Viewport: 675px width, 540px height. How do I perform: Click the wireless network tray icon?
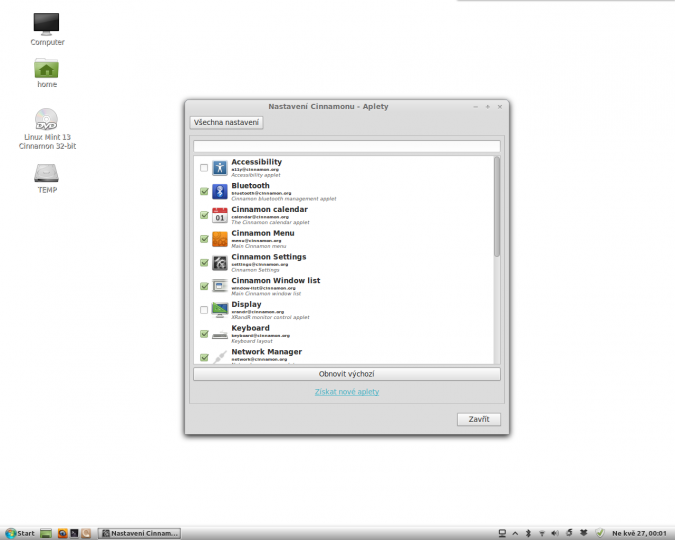[542, 534]
